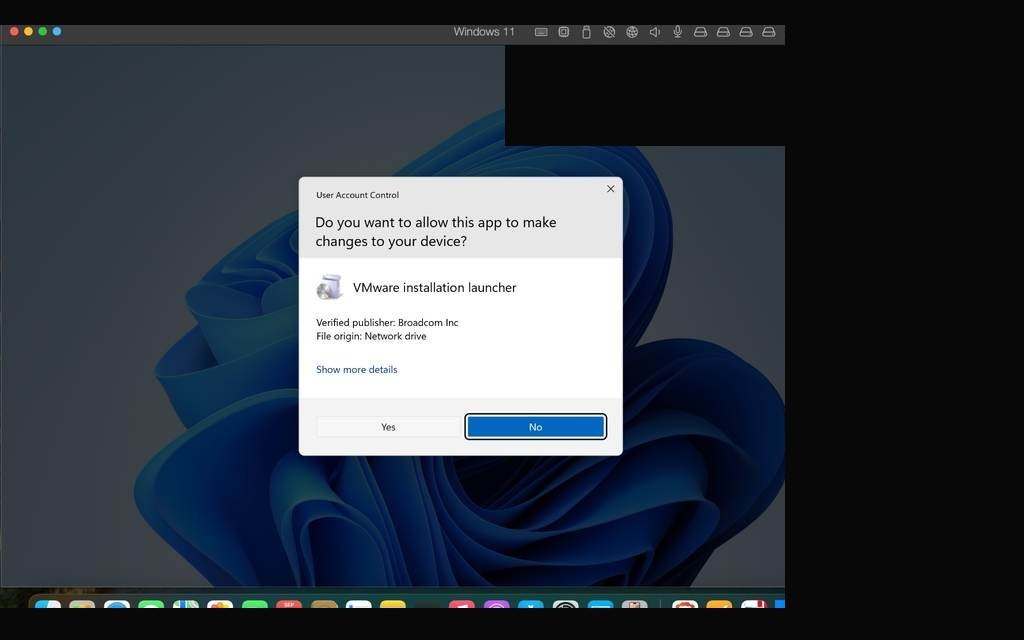
Task: Click the red close dot of VM window
Action: coord(14,31)
